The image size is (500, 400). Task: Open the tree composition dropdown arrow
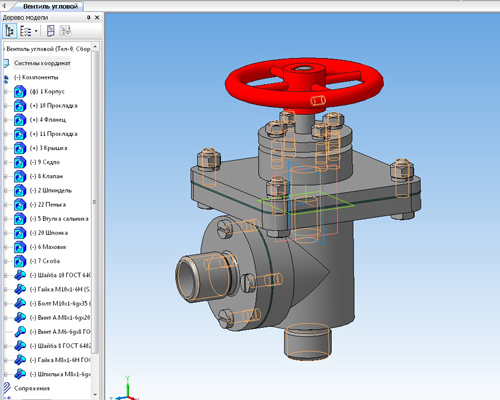click(x=36, y=31)
